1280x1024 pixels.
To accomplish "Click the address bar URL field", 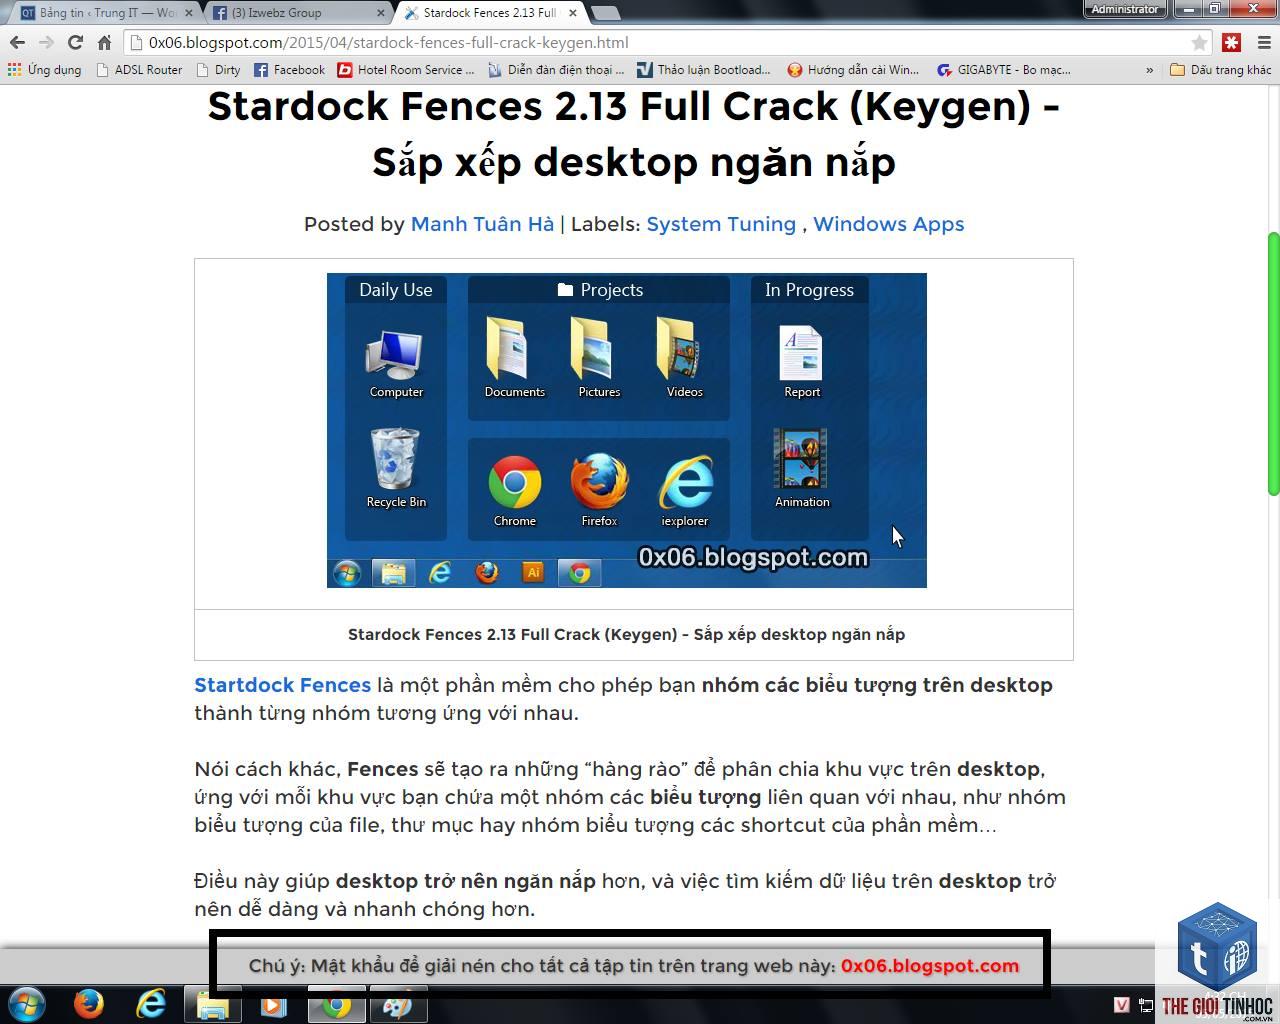I will [660, 43].
